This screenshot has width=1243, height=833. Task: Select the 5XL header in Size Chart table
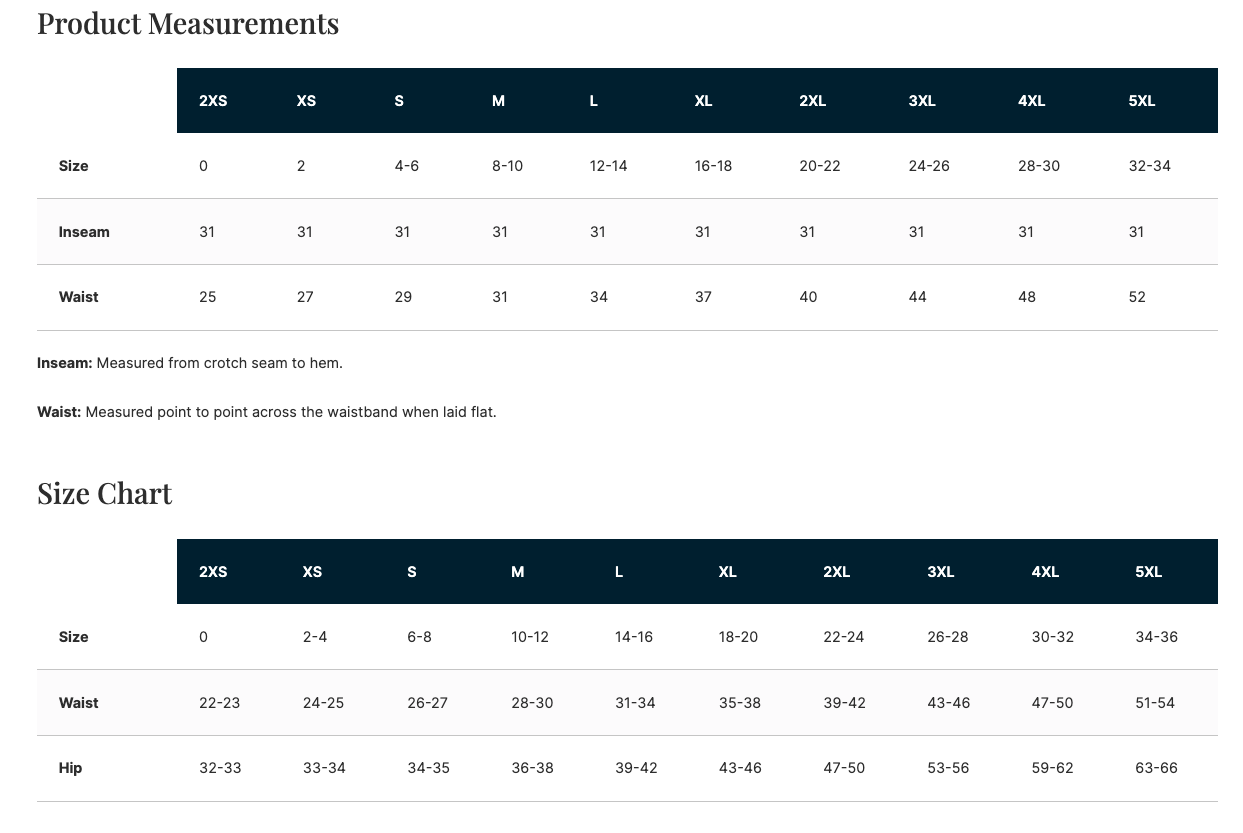pos(1148,572)
